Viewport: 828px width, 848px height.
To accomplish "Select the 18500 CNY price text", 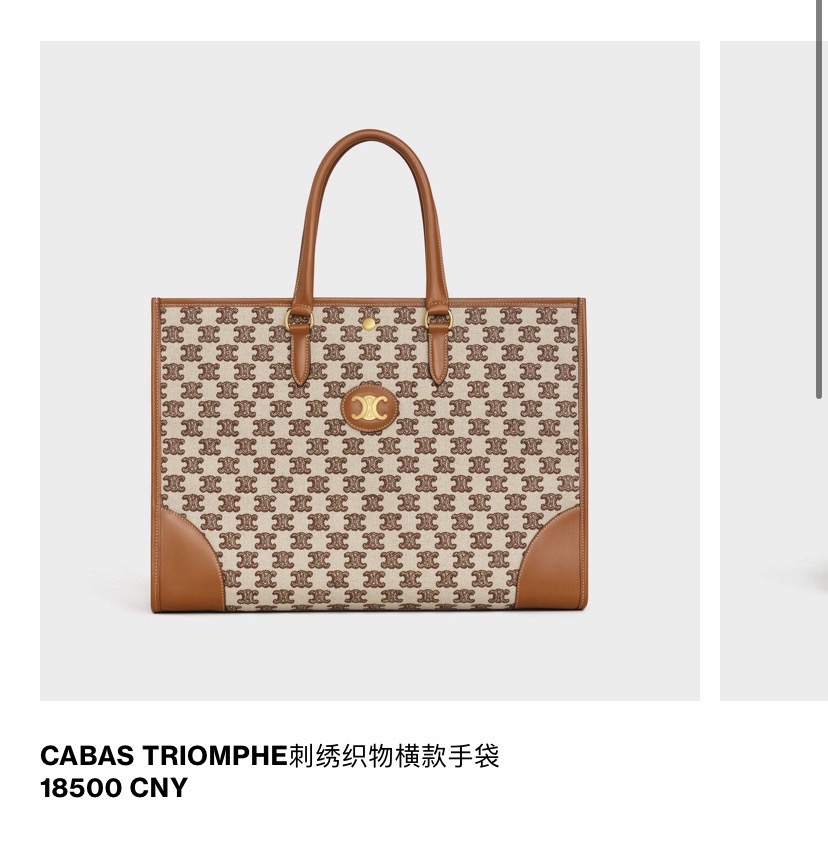I will (x=114, y=787).
